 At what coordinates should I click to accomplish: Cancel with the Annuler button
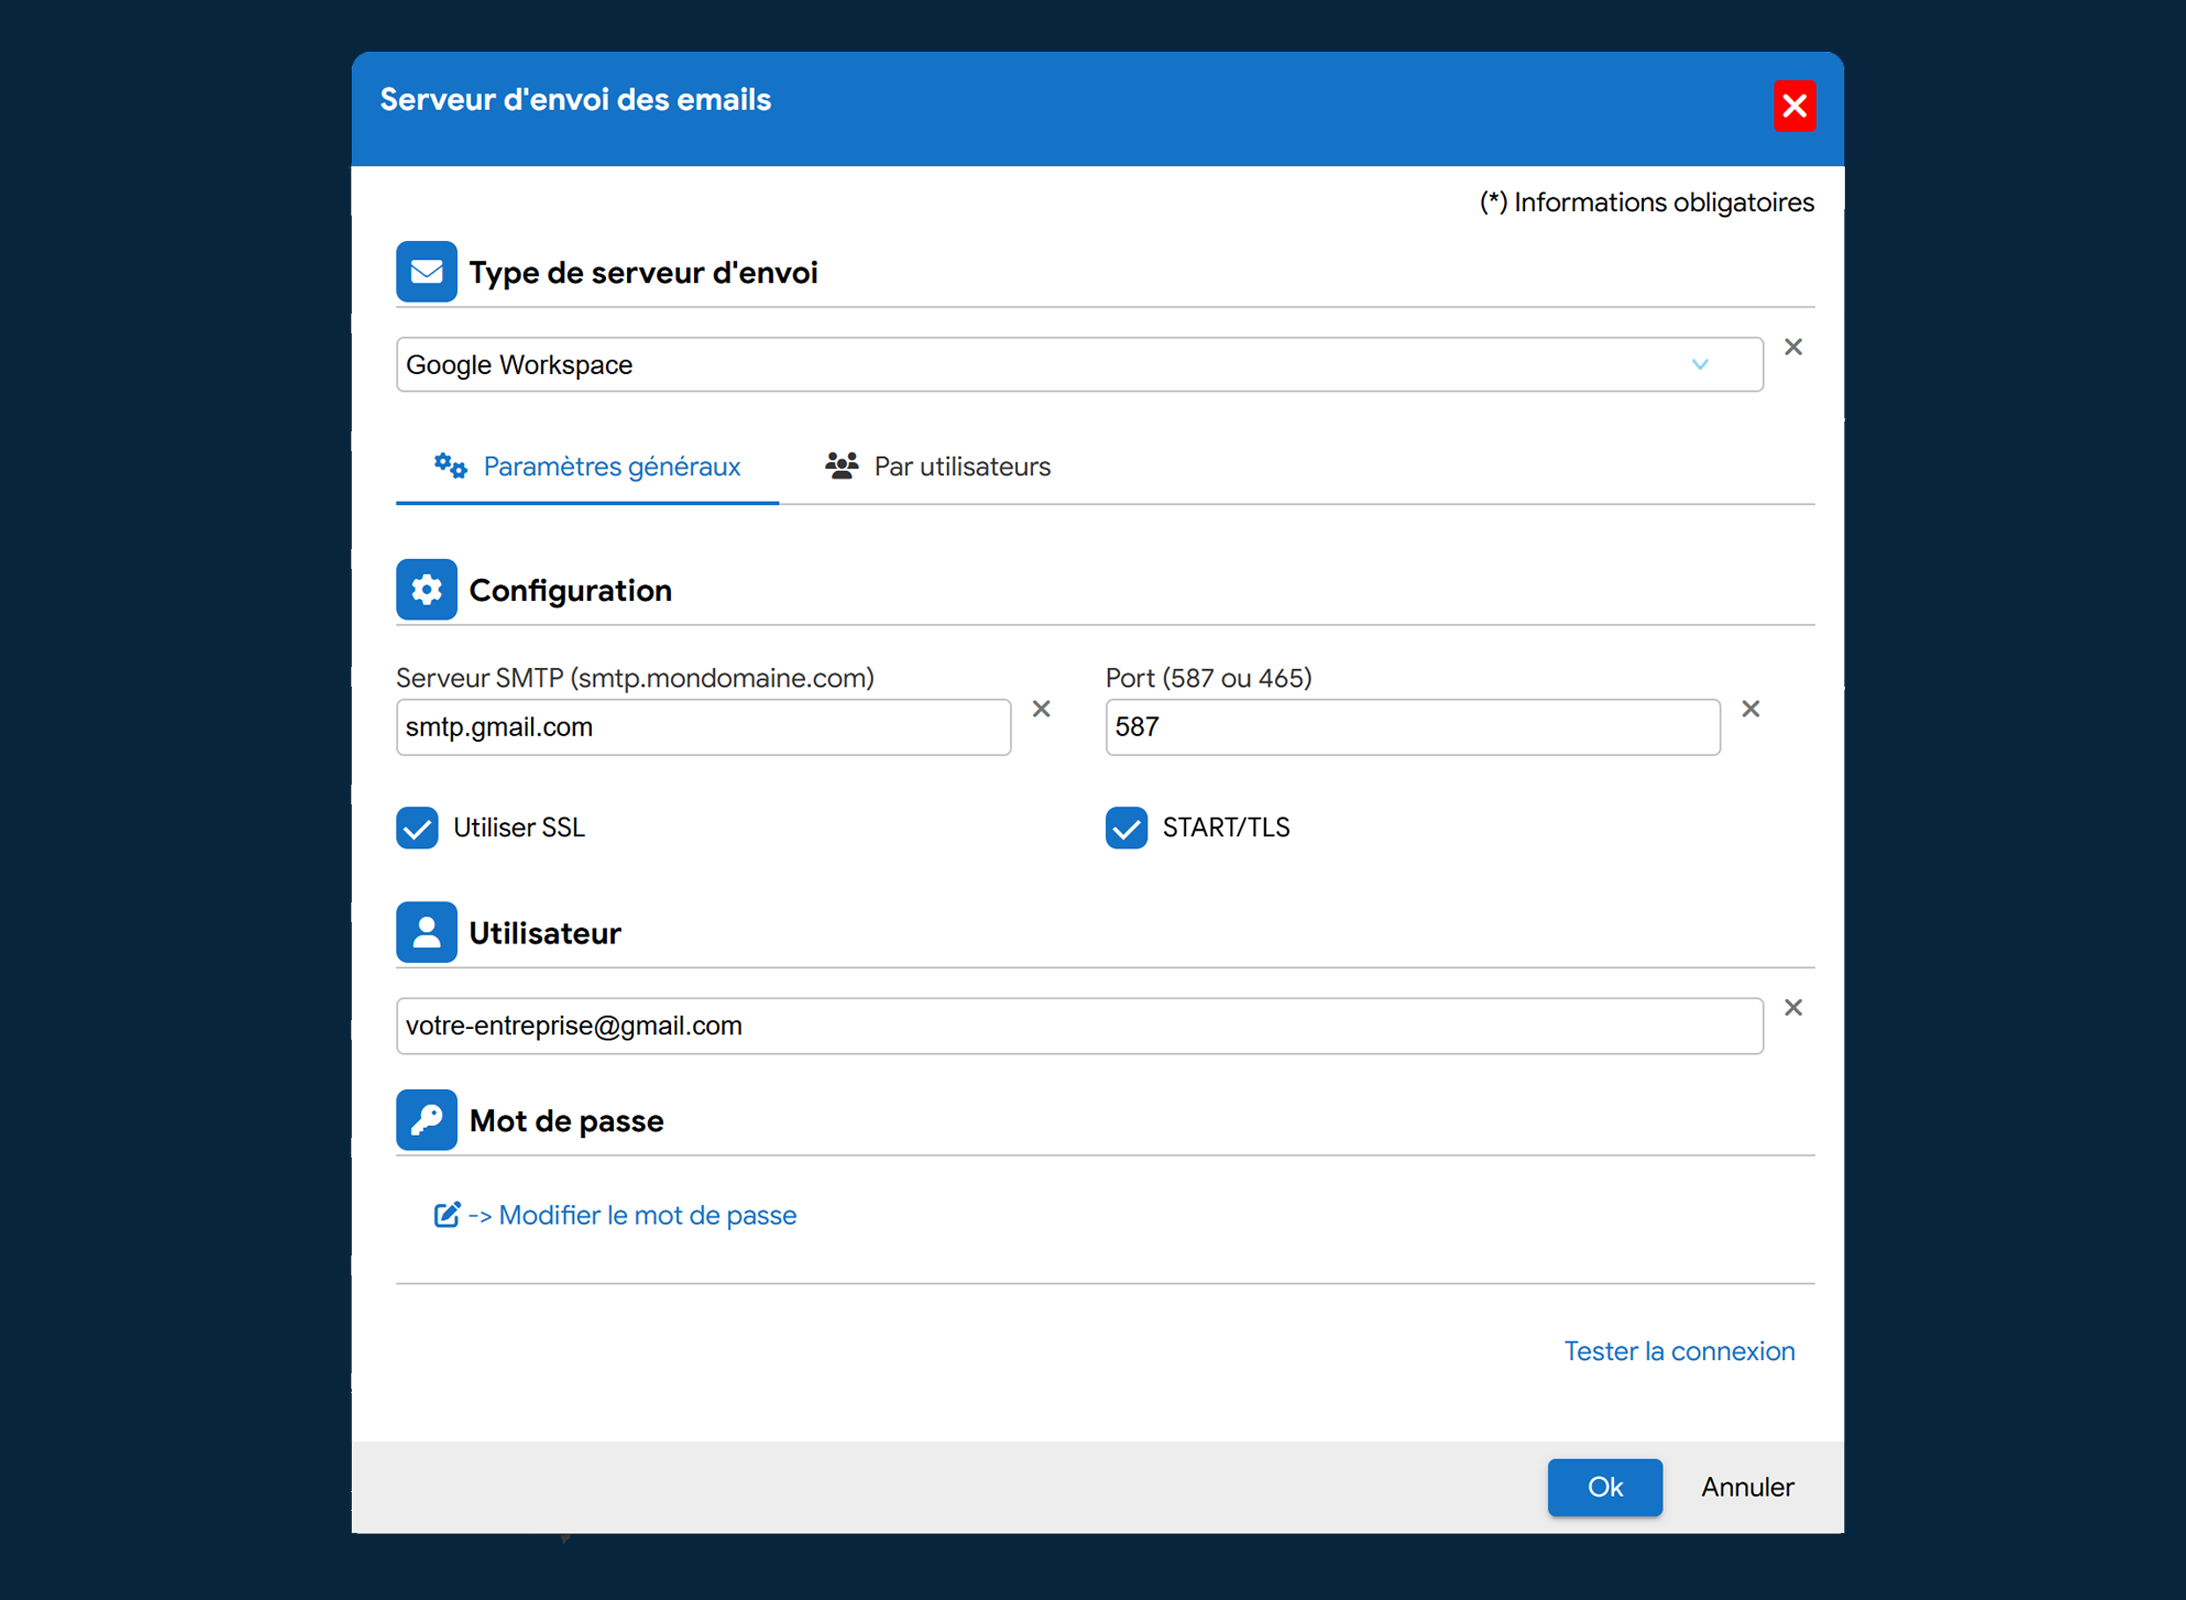coord(1747,1487)
